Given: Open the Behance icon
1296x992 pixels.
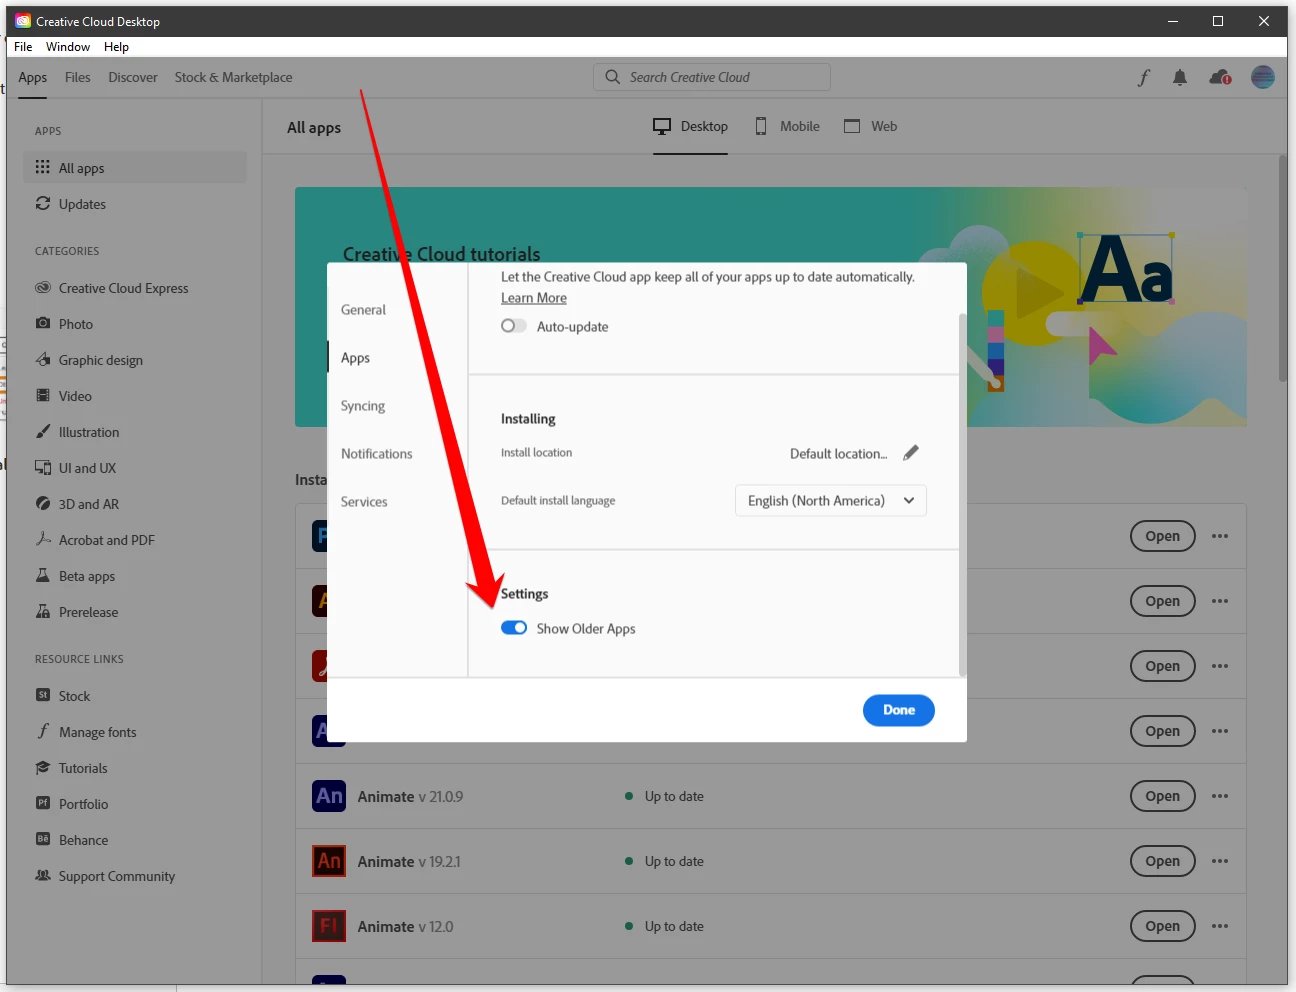Looking at the screenshot, I should tap(43, 839).
